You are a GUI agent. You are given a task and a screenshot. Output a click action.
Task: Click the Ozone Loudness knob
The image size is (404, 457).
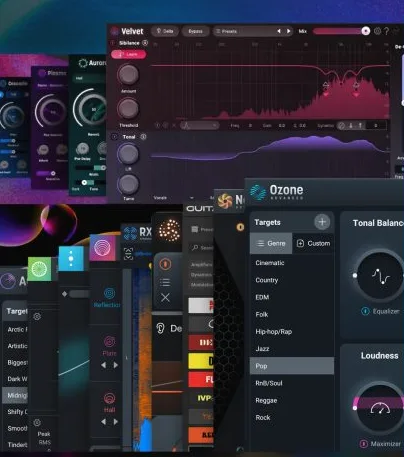coord(380,409)
